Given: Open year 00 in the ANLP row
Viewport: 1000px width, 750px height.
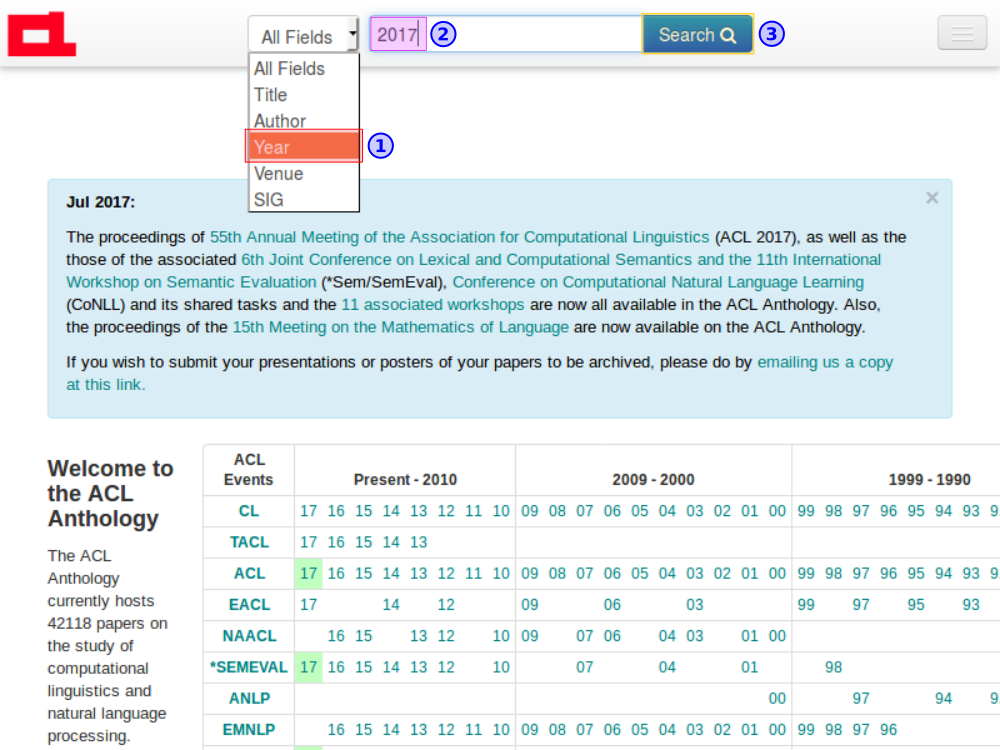Looking at the screenshot, I should [x=777, y=698].
